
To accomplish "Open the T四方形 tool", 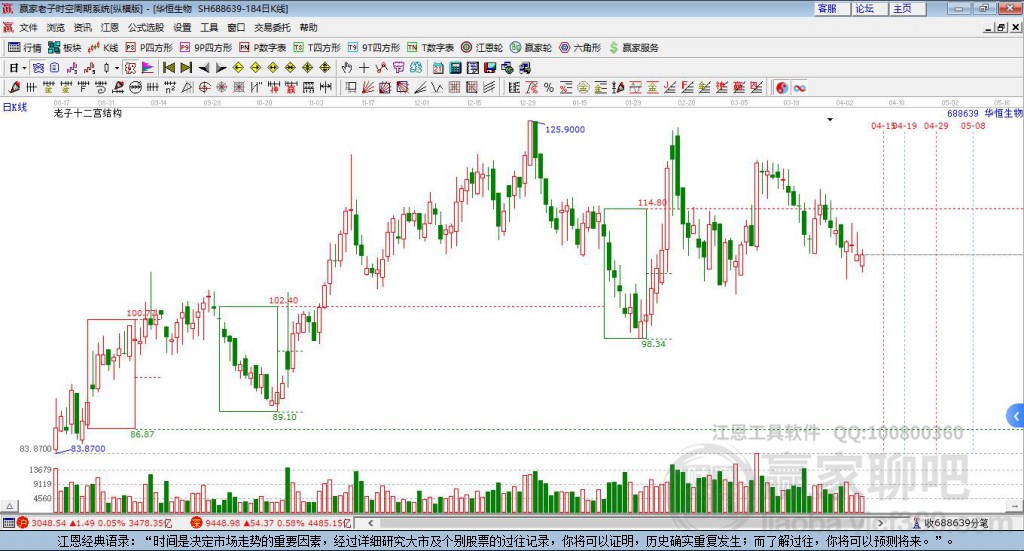I will [317, 48].
